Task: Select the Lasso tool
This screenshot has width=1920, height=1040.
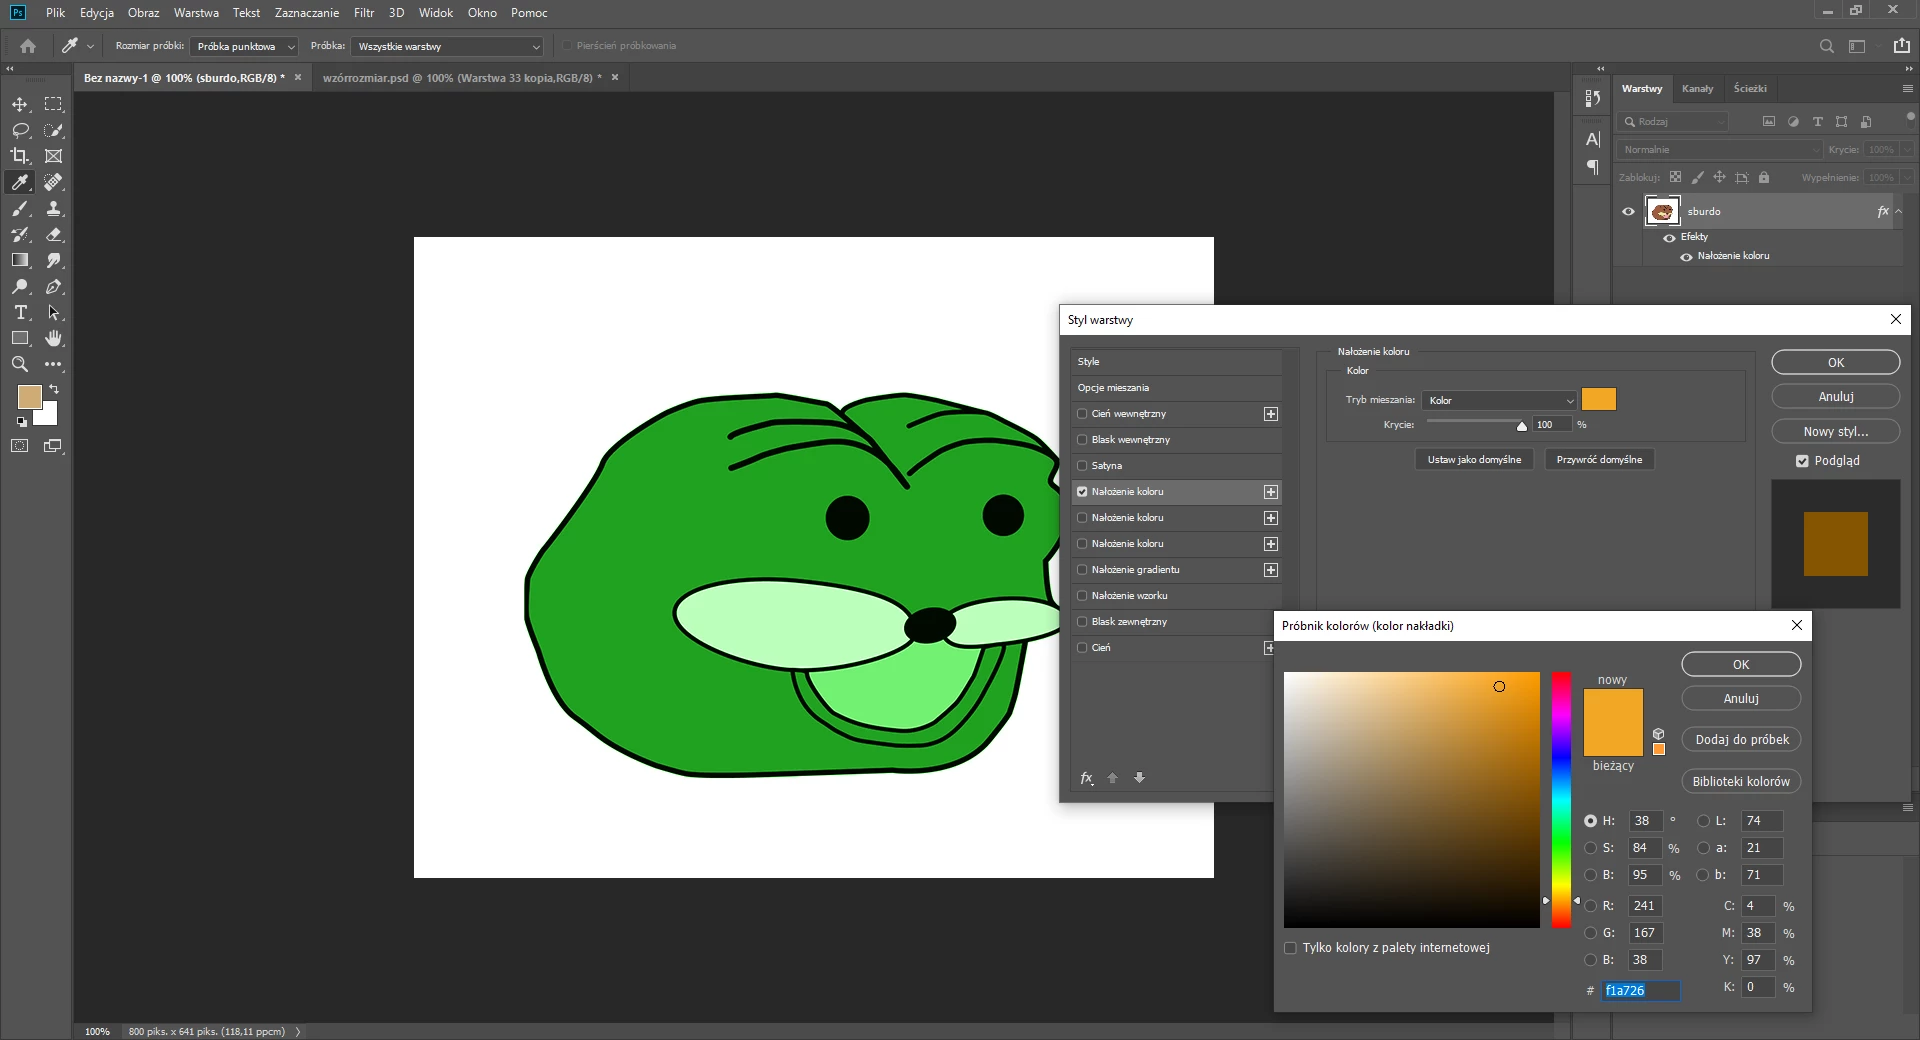Action: (x=20, y=130)
